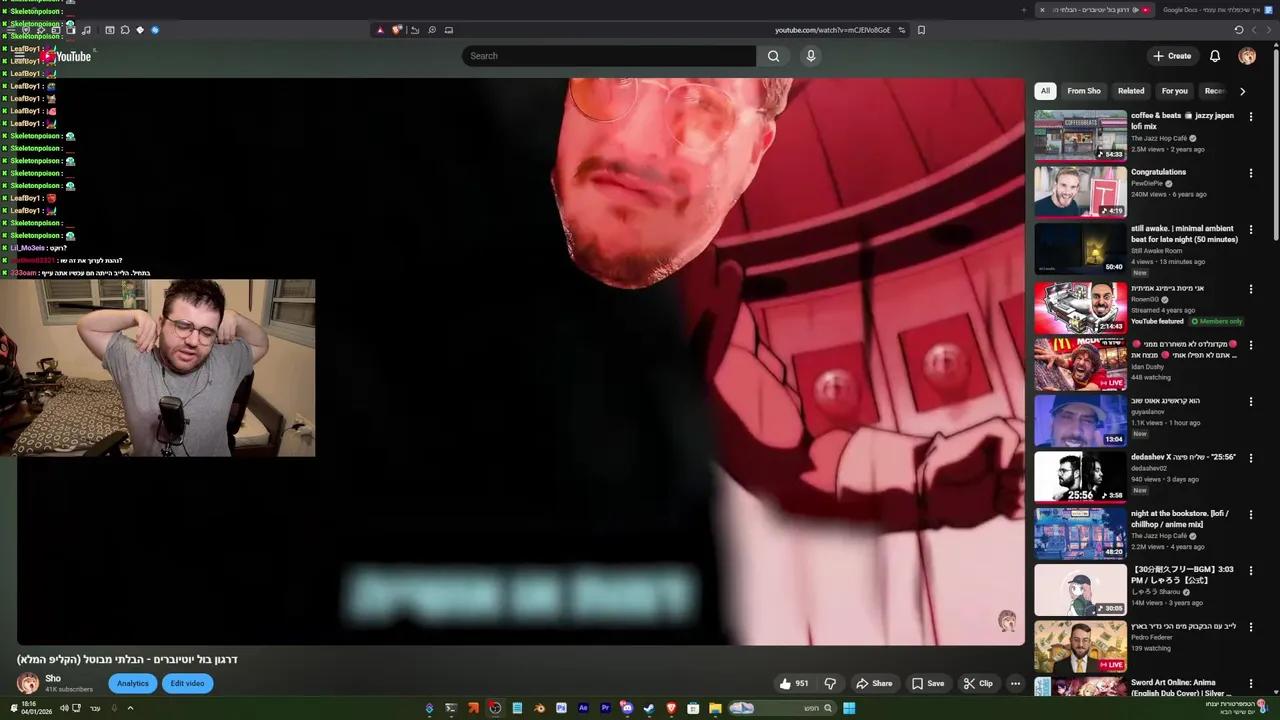Open the Idan Dushy live stream thumbnail
The image size is (1280, 720).
[1080, 364]
